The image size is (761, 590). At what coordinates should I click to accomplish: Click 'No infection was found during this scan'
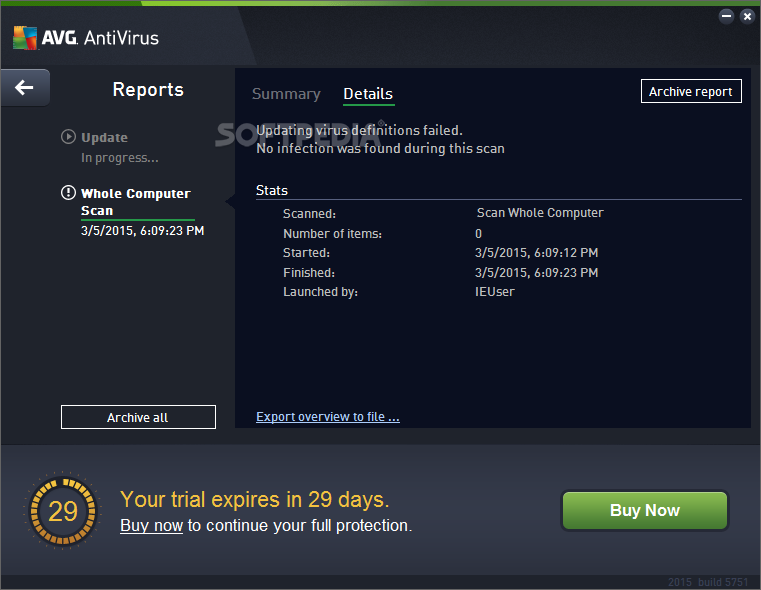(x=380, y=148)
